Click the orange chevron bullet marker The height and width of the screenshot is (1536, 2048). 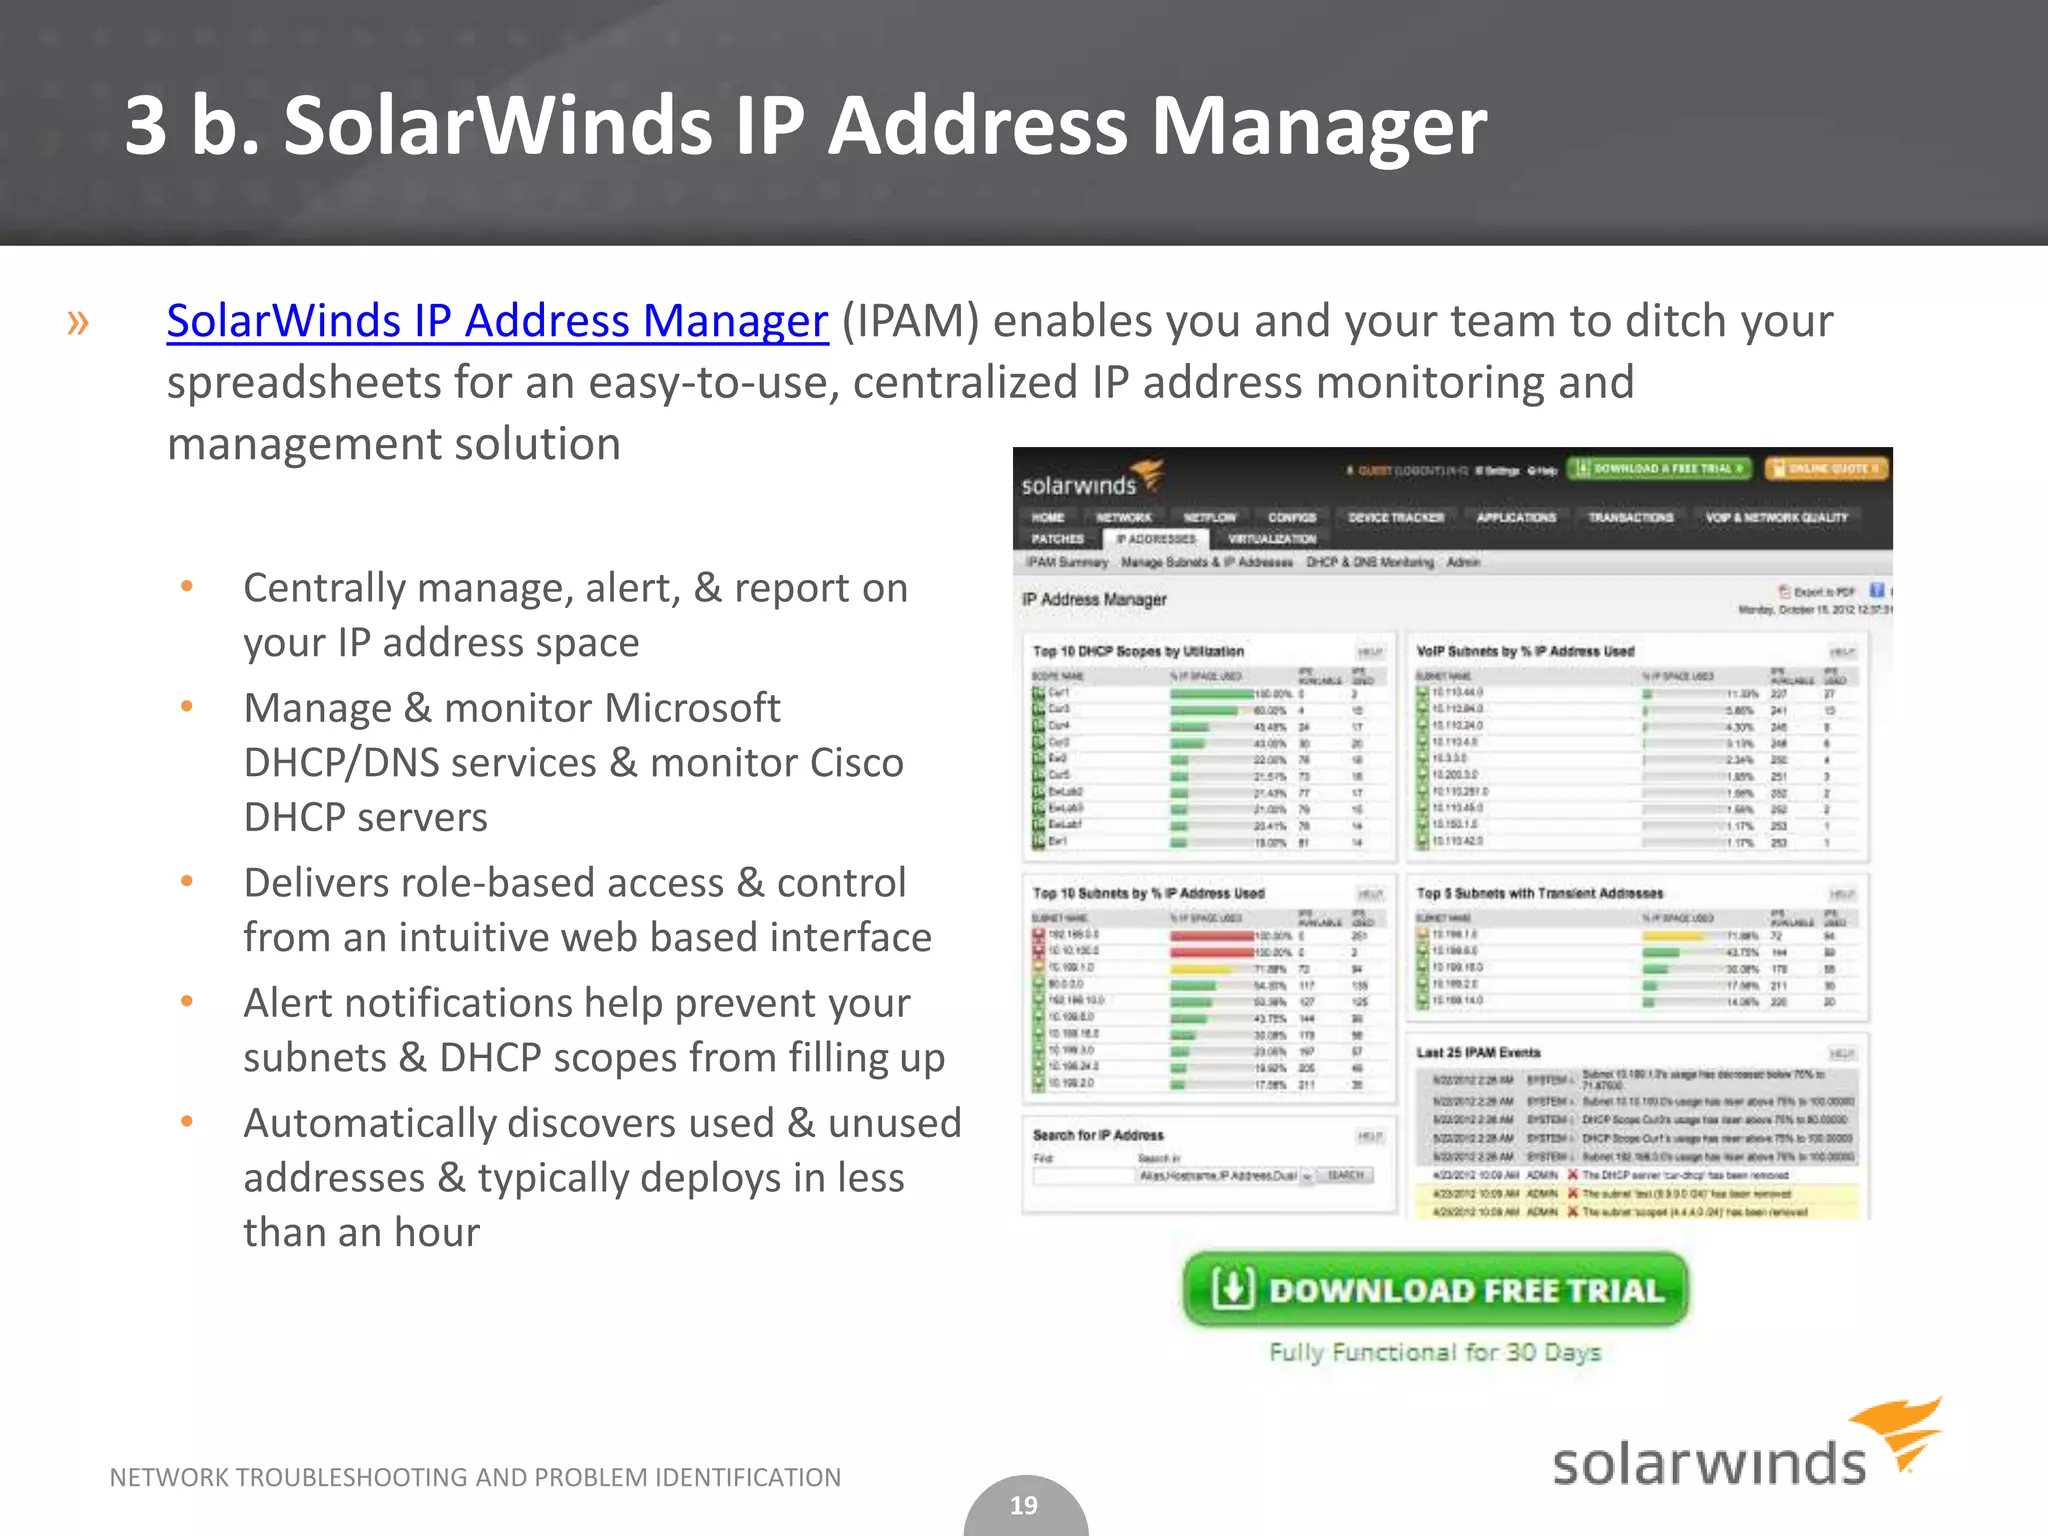(x=78, y=323)
